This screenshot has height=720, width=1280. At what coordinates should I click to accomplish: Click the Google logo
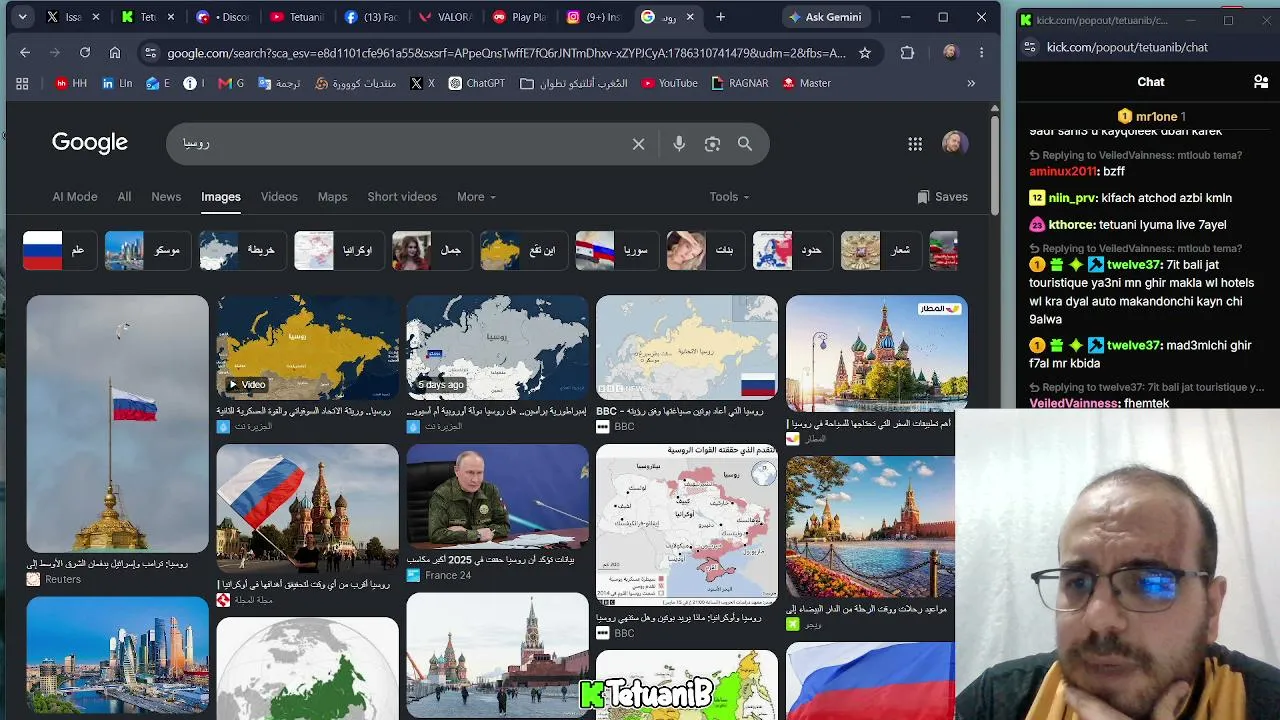[x=90, y=143]
